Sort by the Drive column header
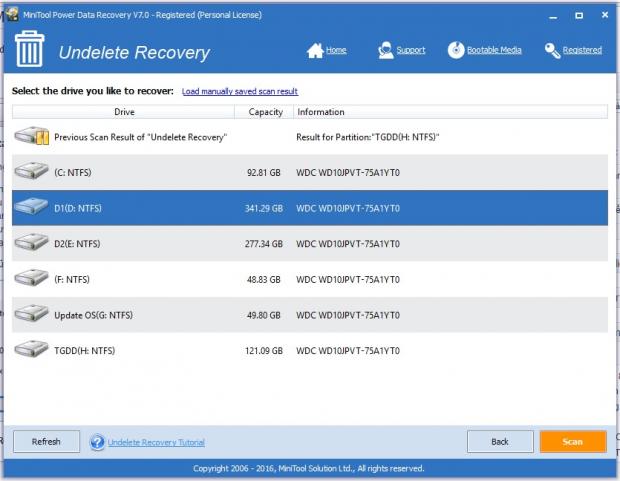Viewport: 620px width, 481px height. pyautogui.click(x=124, y=112)
